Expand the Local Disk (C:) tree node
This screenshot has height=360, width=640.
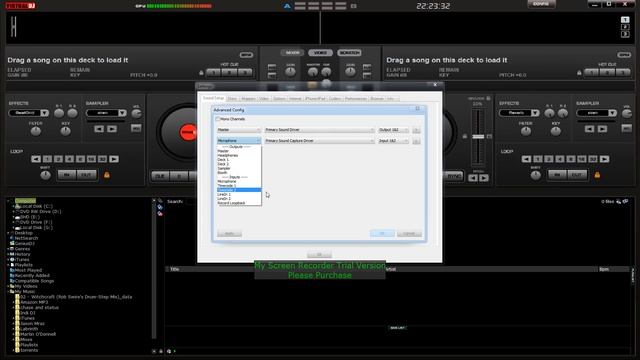[x=13, y=207]
